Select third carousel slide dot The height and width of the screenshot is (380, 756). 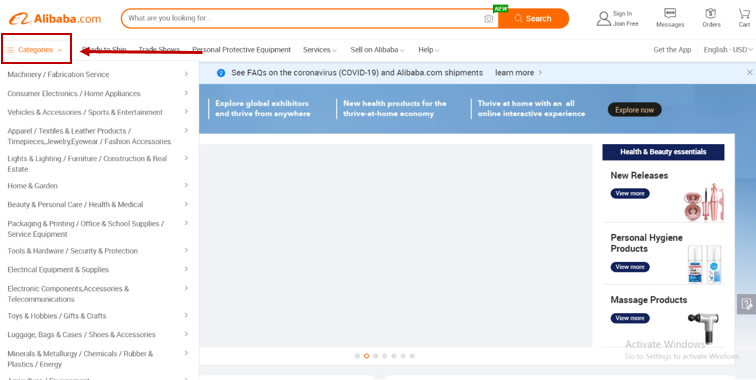[376, 356]
